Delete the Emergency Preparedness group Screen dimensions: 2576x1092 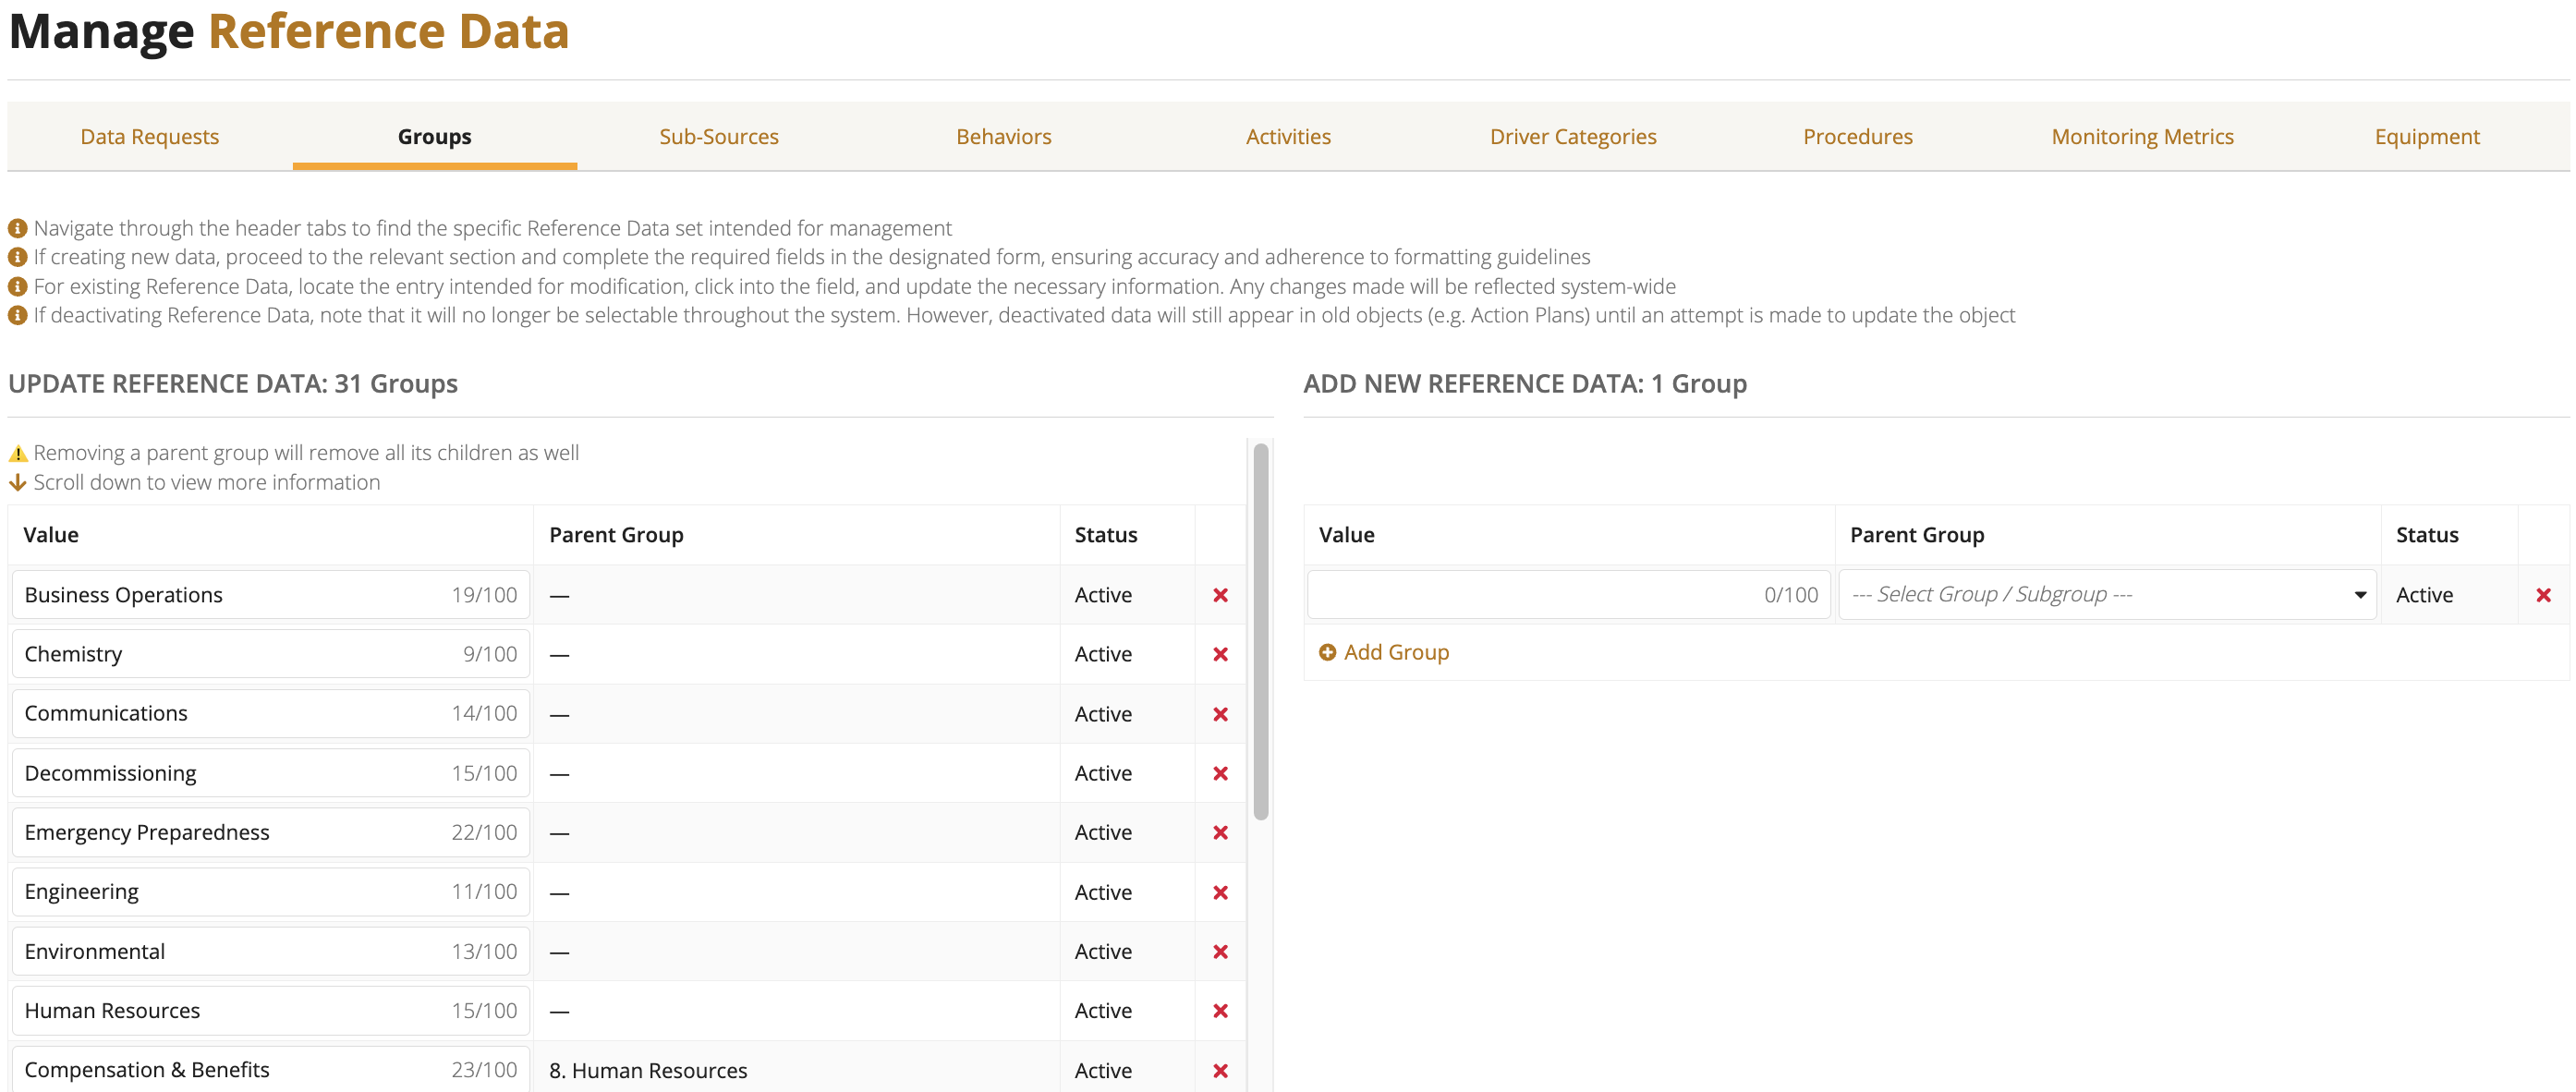[x=1220, y=832]
